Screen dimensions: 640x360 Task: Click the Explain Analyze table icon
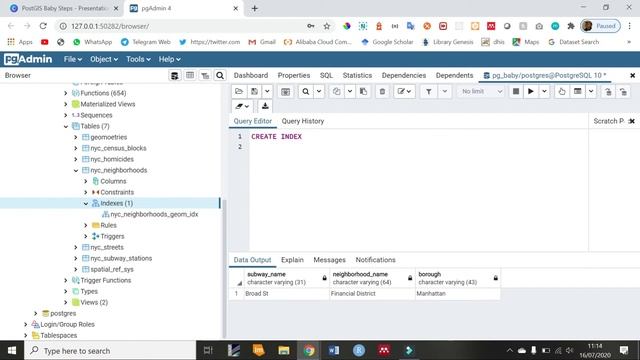(578, 91)
